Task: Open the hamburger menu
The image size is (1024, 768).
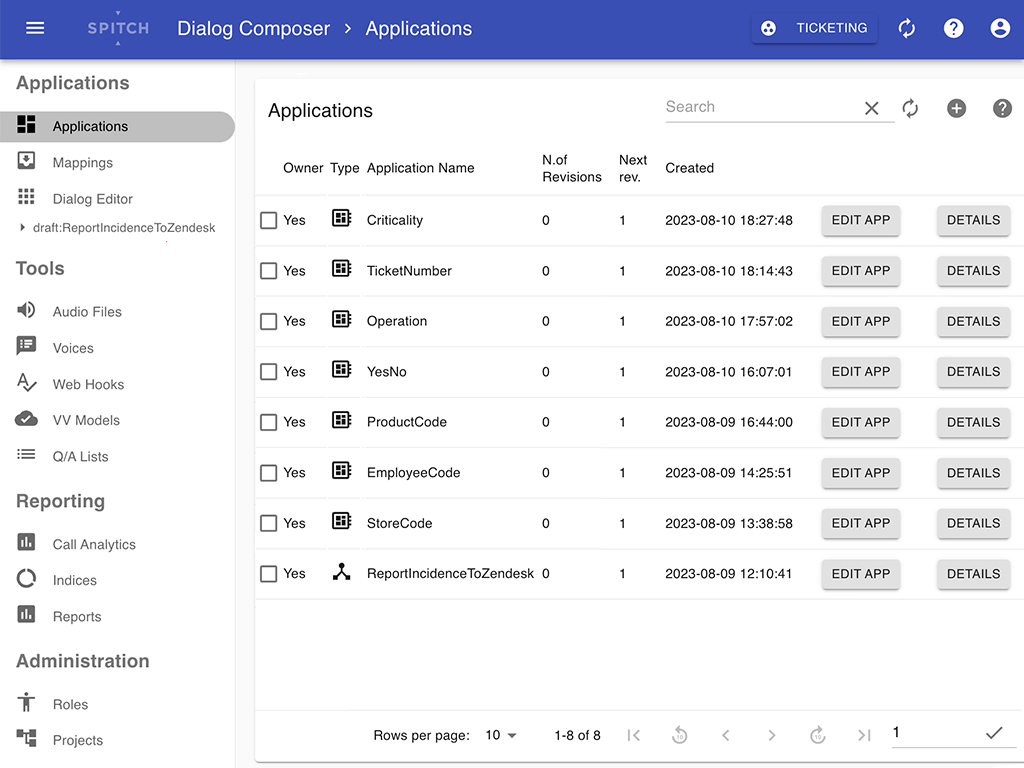Action: pyautogui.click(x=37, y=28)
